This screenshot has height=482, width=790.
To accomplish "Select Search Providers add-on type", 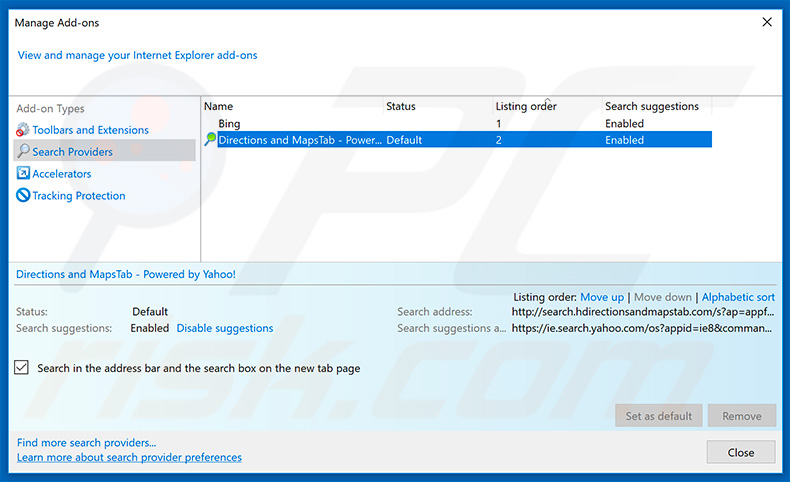I will [x=73, y=152].
